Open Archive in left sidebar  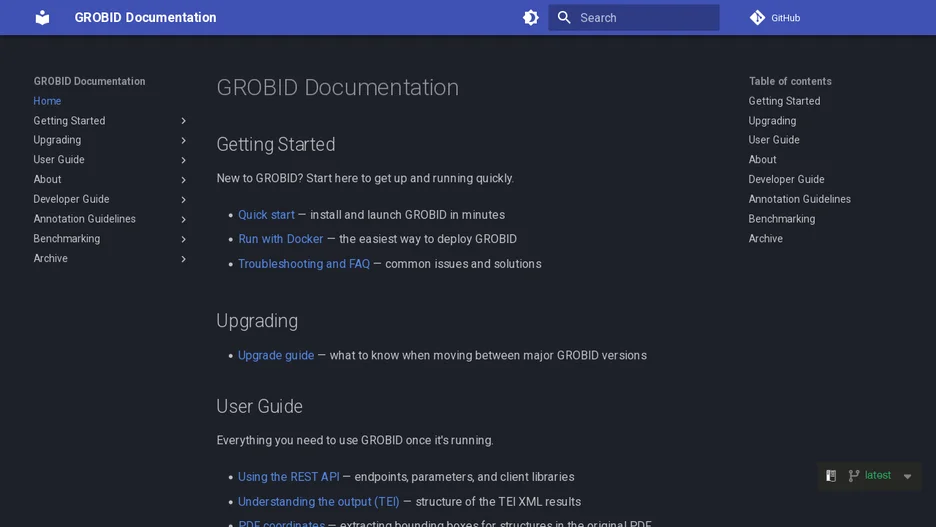[51, 258]
